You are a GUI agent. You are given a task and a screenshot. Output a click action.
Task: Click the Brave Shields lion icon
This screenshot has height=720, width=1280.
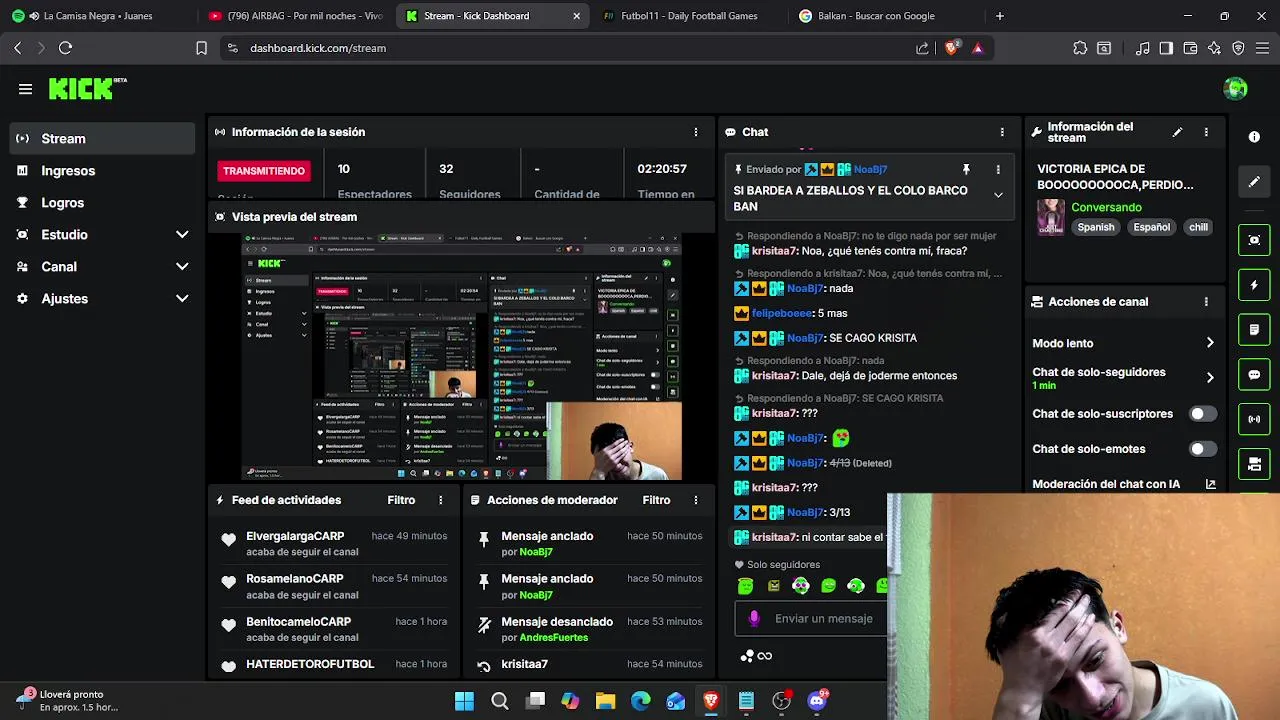pos(951,48)
